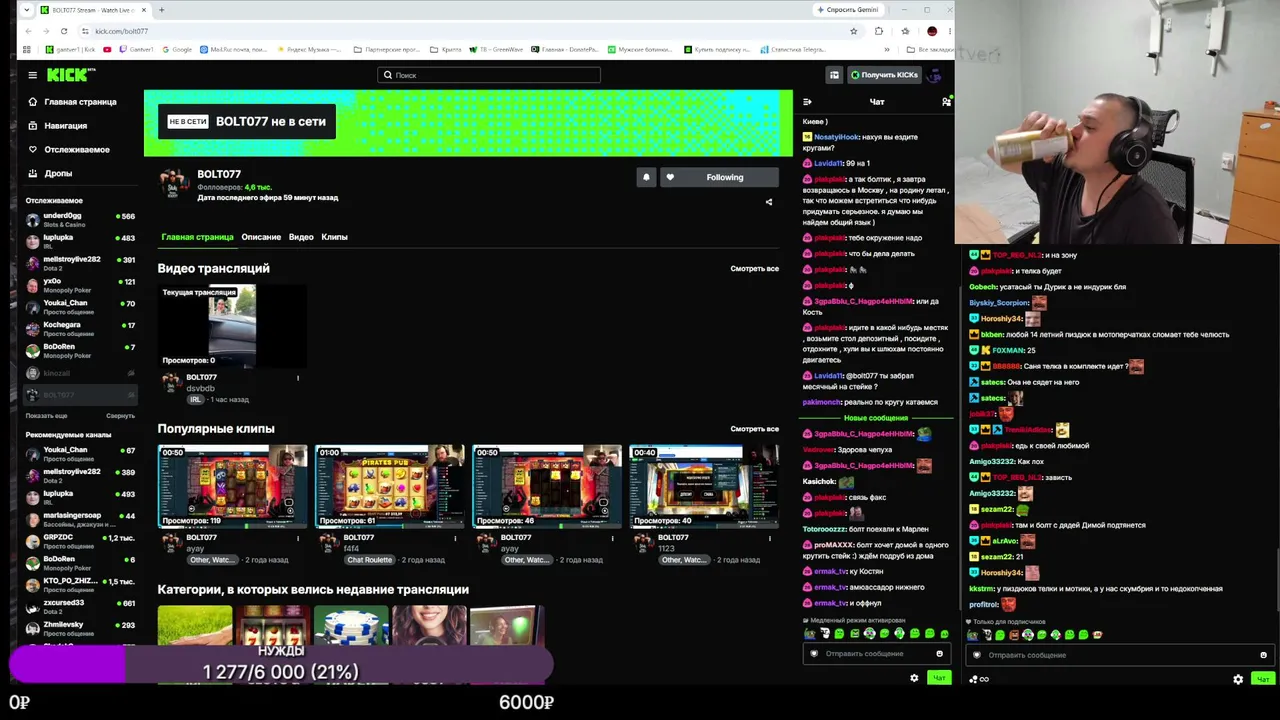Click Свернуть to collapse followed list

coord(120,416)
